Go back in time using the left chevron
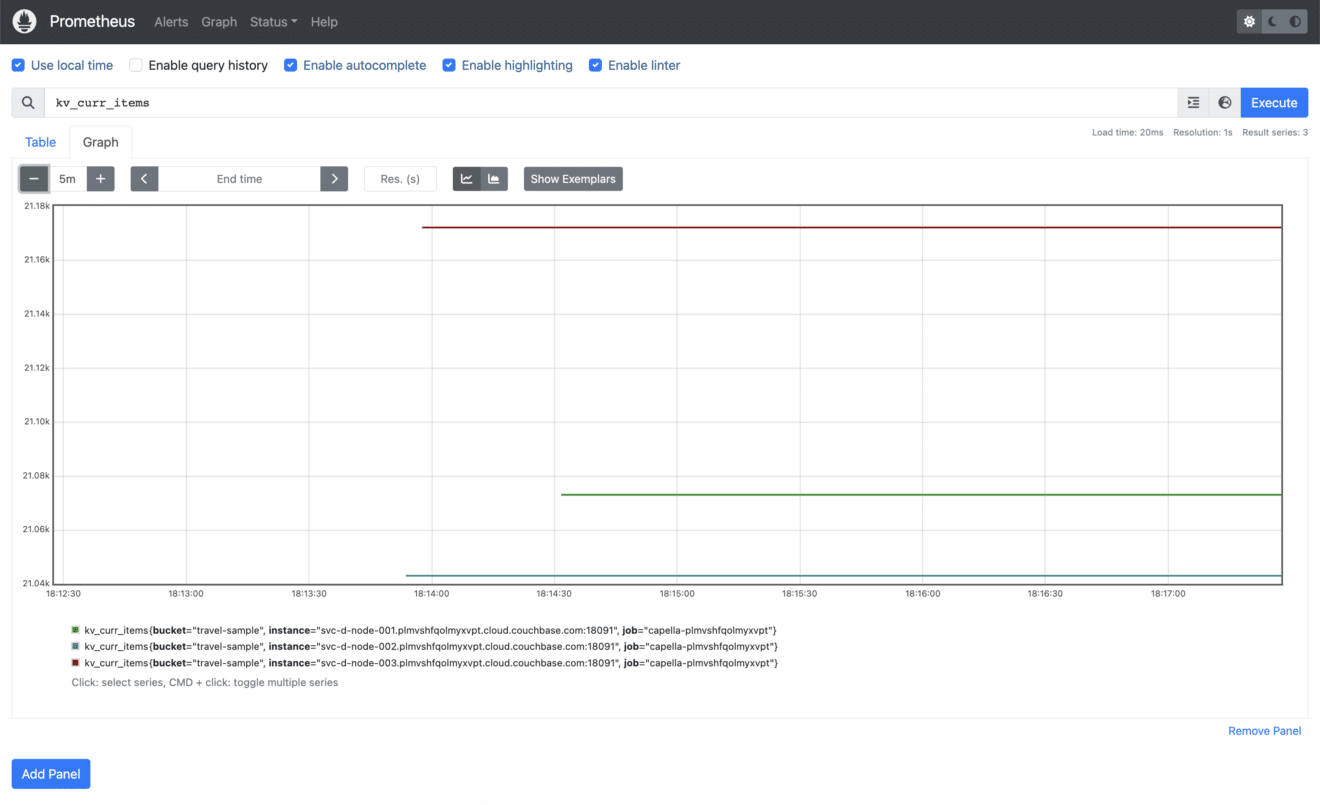1320x805 pixels. coord(144,178)
